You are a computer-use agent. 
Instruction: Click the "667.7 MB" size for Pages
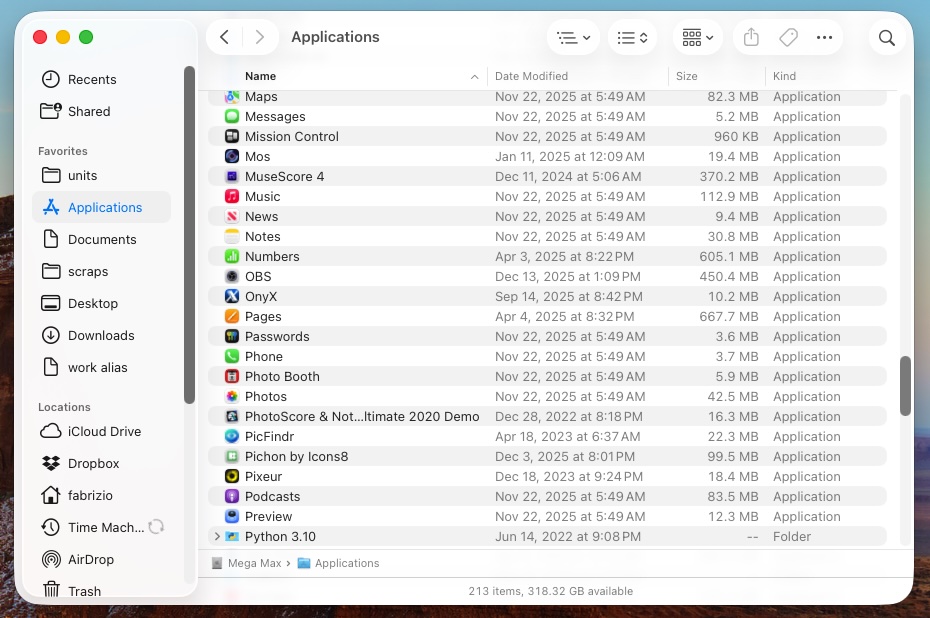(x=728, y=317)
